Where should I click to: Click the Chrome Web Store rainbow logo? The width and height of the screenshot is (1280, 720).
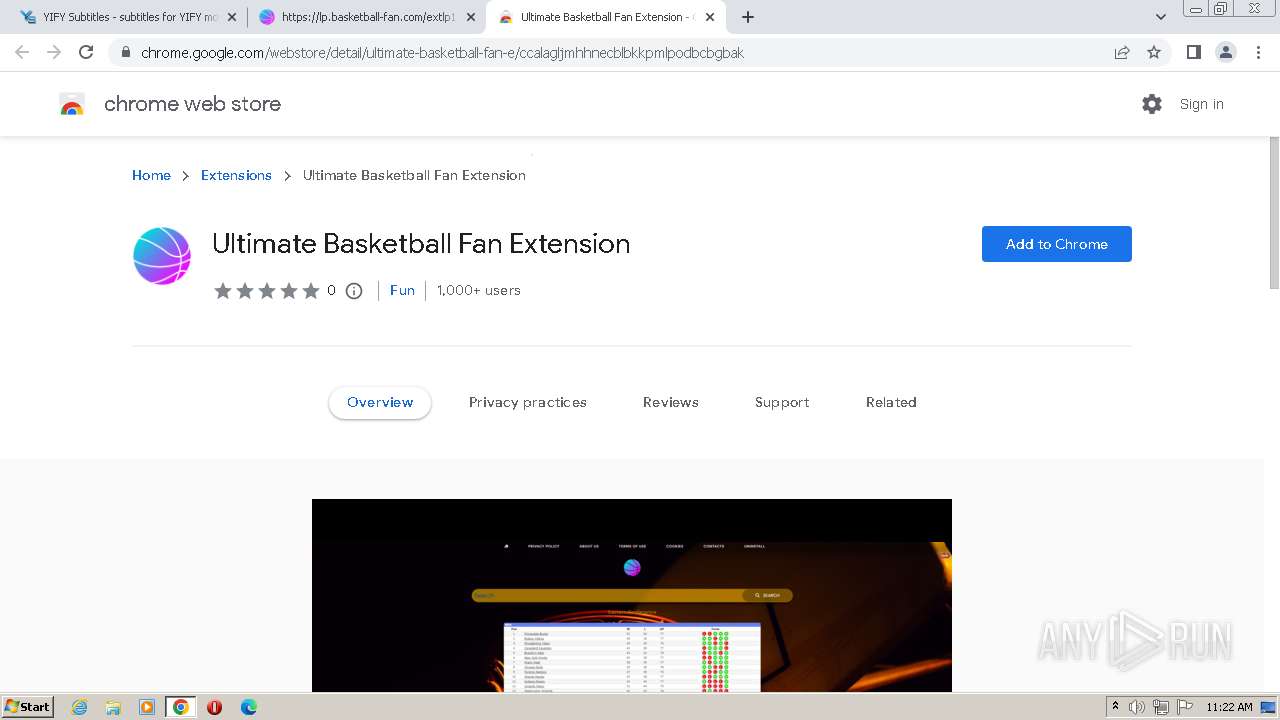(x=72, y=104)
